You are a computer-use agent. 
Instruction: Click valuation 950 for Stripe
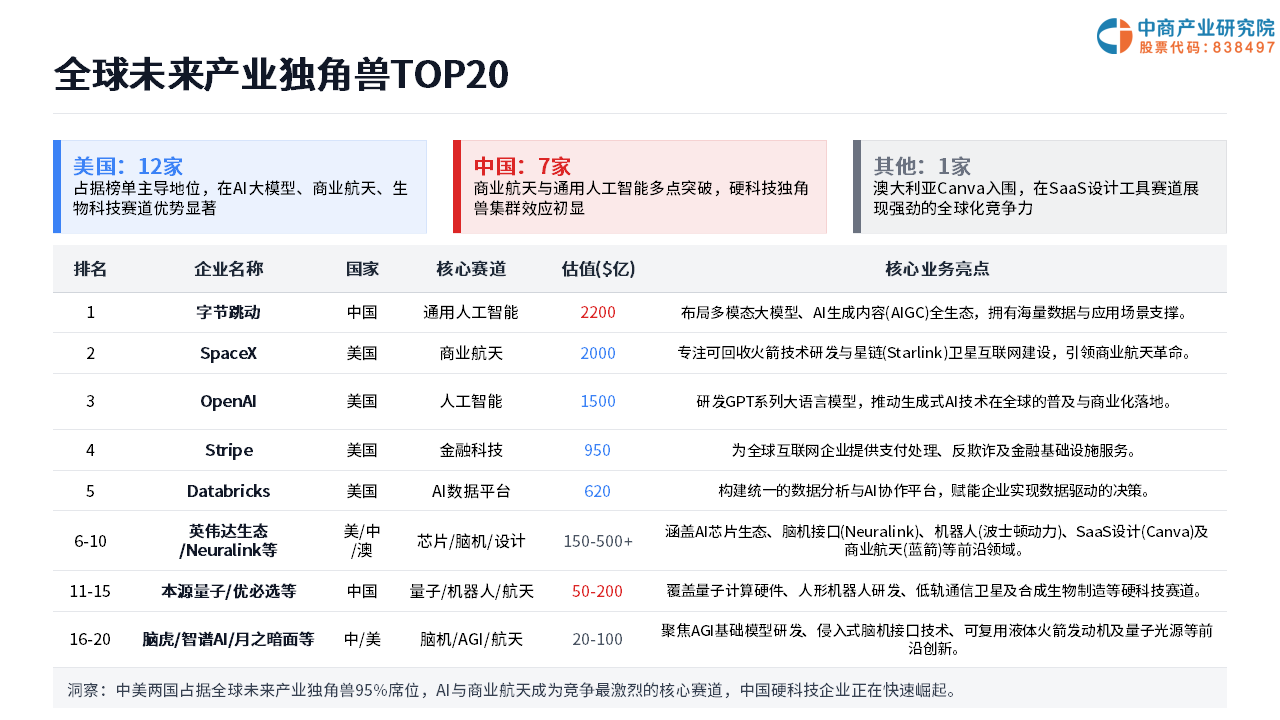[x=598, y=450]
